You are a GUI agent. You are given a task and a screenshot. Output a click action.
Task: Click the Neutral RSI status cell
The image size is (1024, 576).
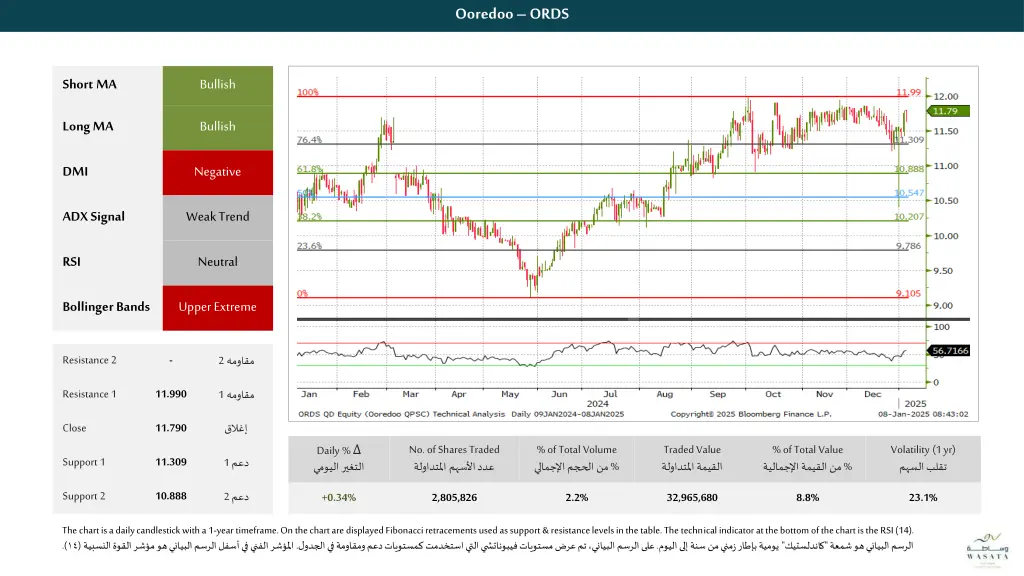[217, 263]
